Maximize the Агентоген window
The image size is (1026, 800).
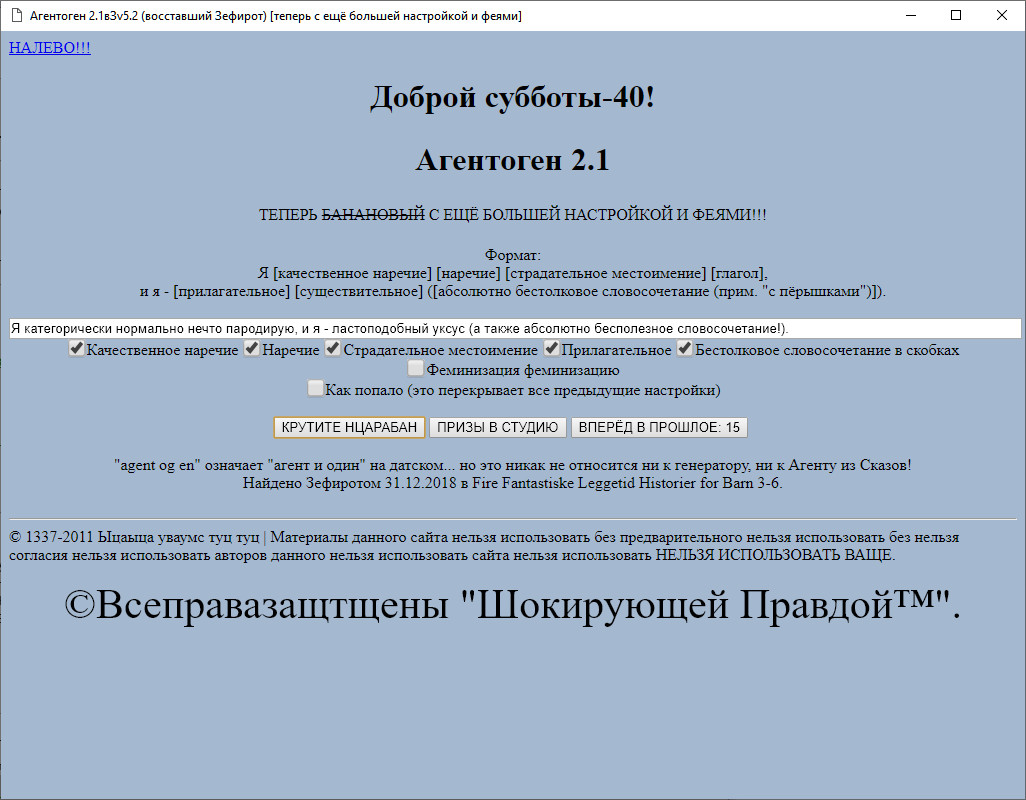pyautogui.click(x=955, y=15)
